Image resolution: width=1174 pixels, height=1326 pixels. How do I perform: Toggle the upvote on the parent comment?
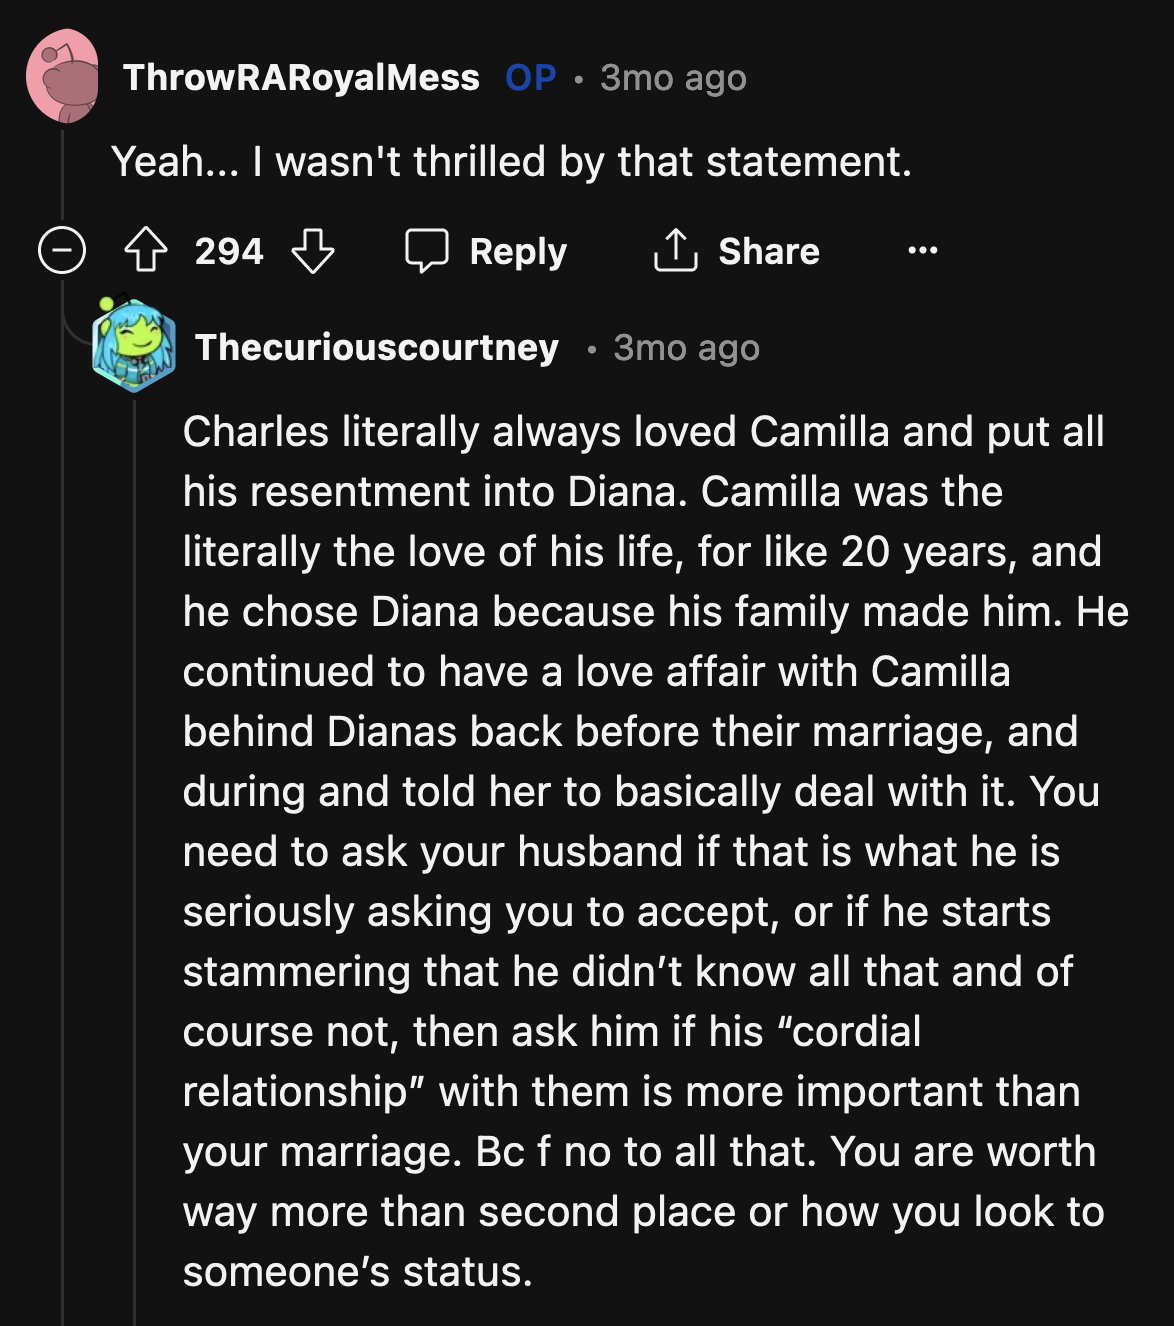click(x=145, y=251)
